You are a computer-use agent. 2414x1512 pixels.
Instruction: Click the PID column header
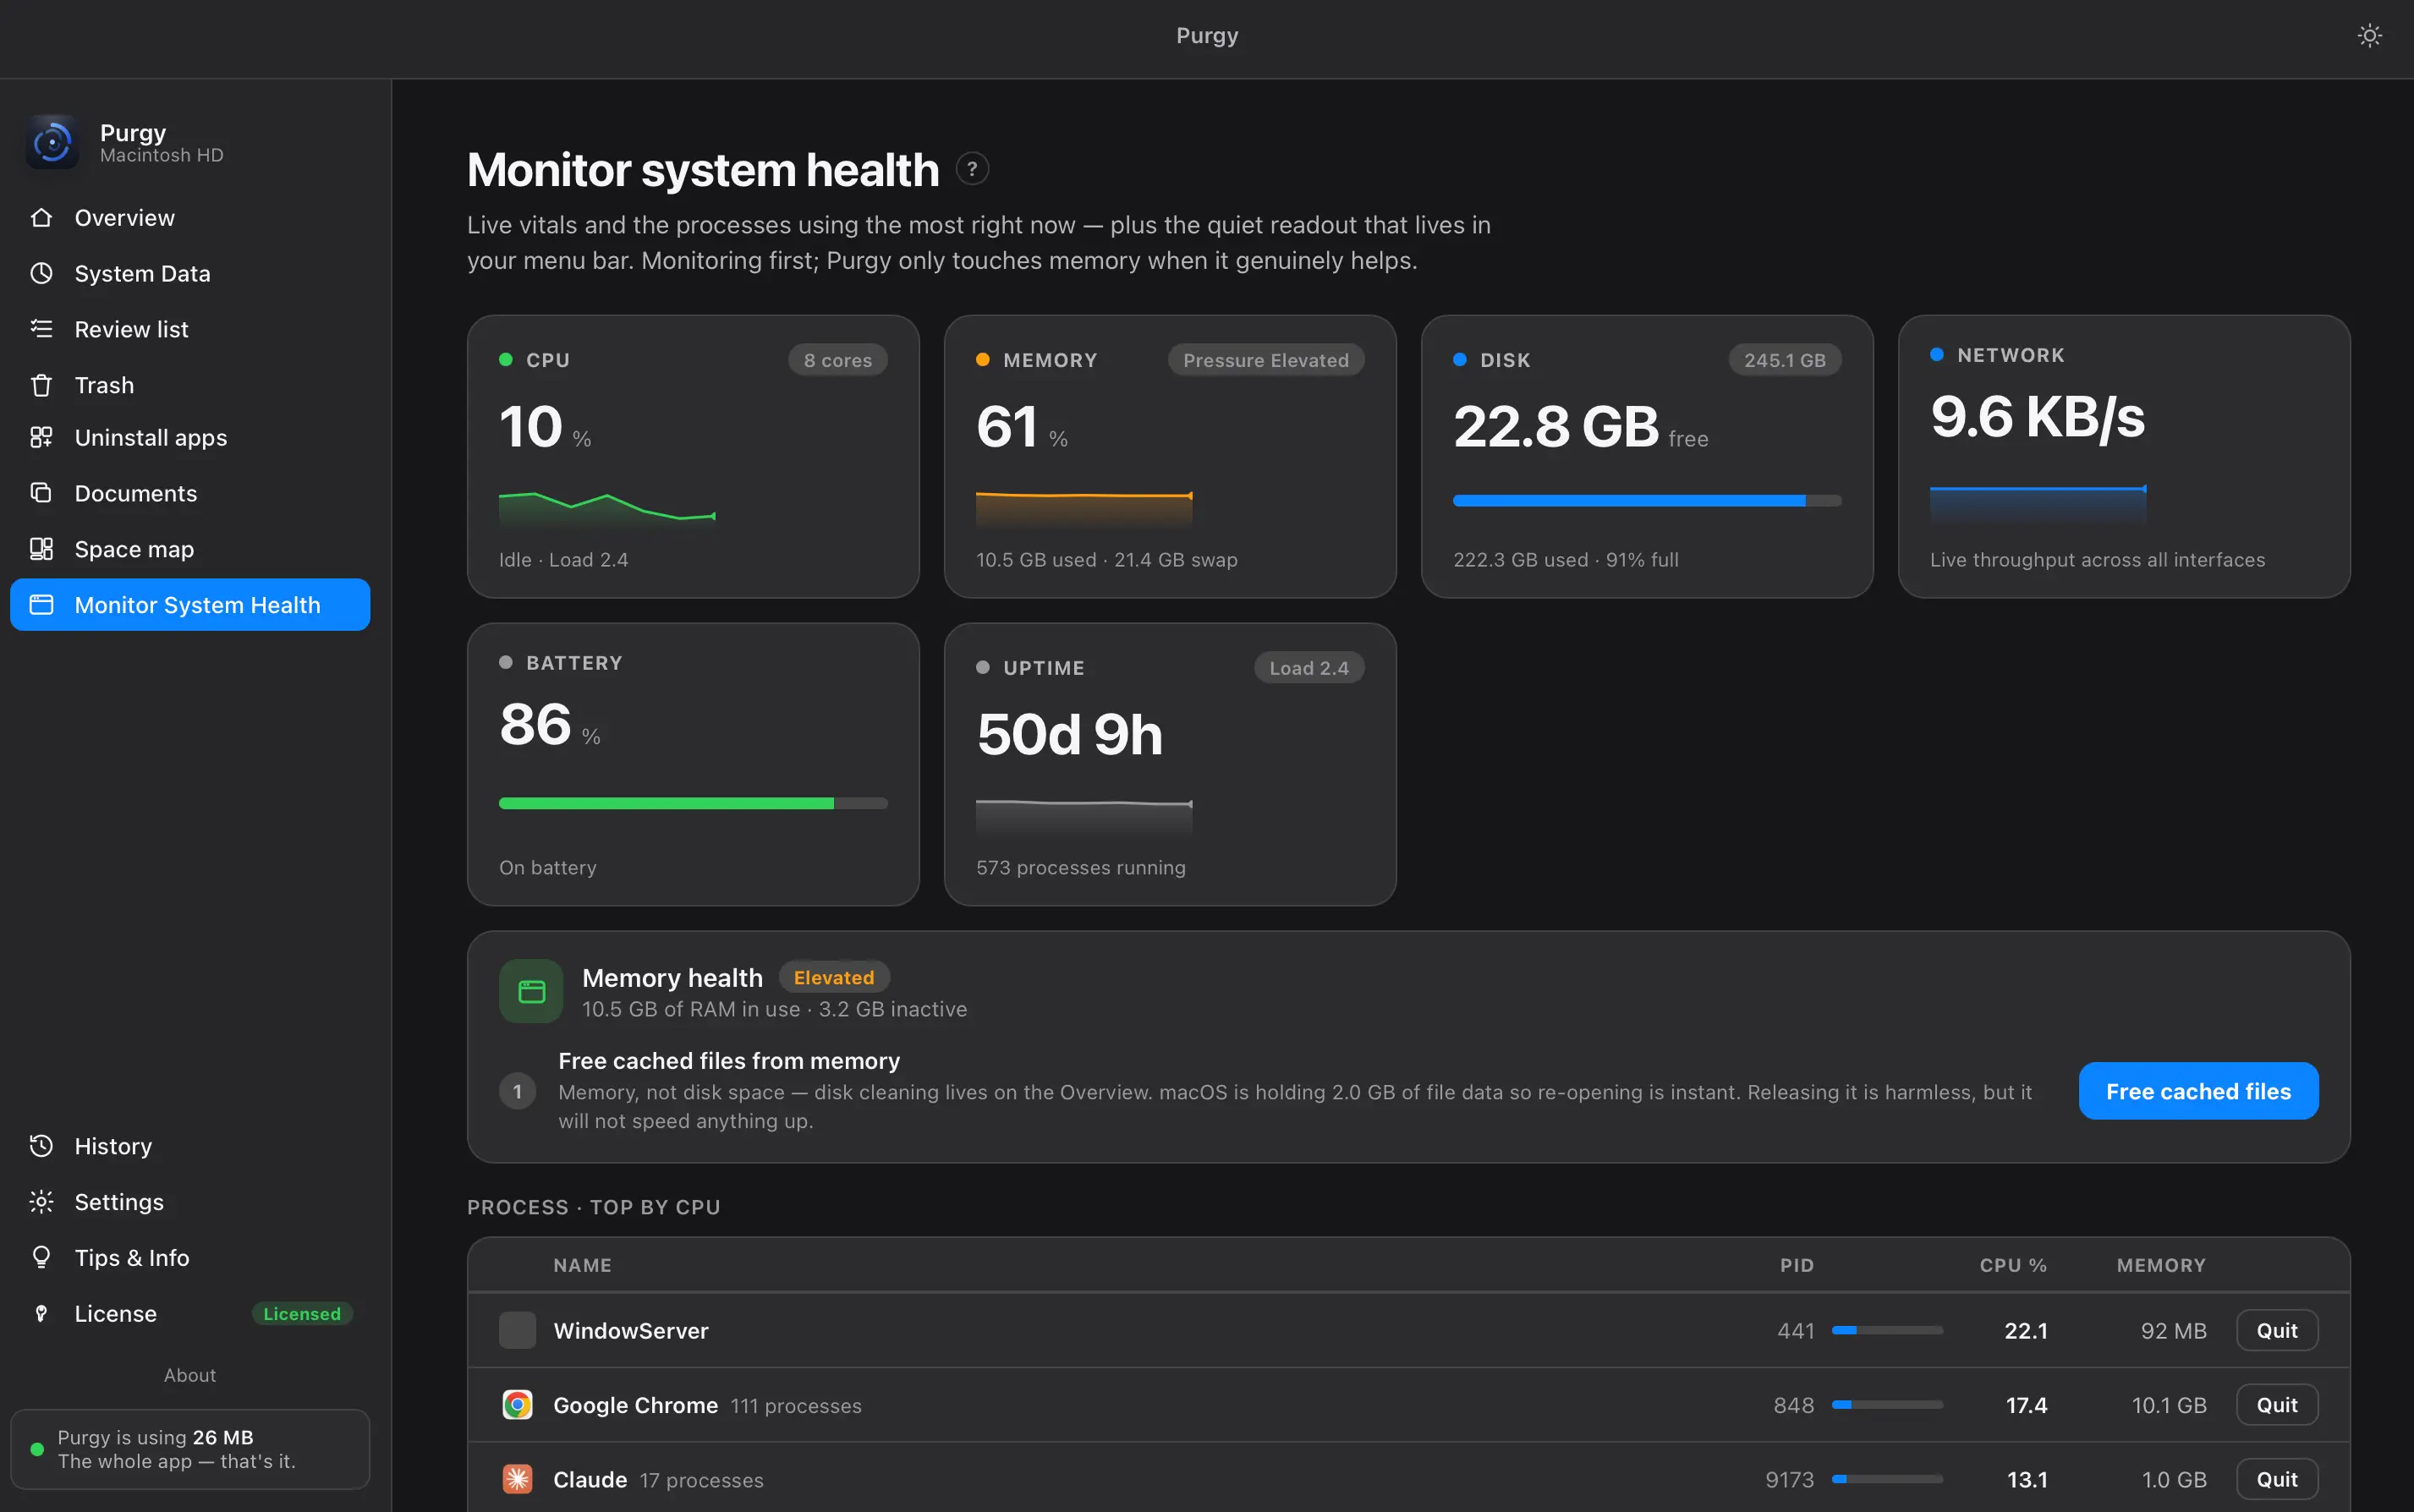pos(1797,1265)
